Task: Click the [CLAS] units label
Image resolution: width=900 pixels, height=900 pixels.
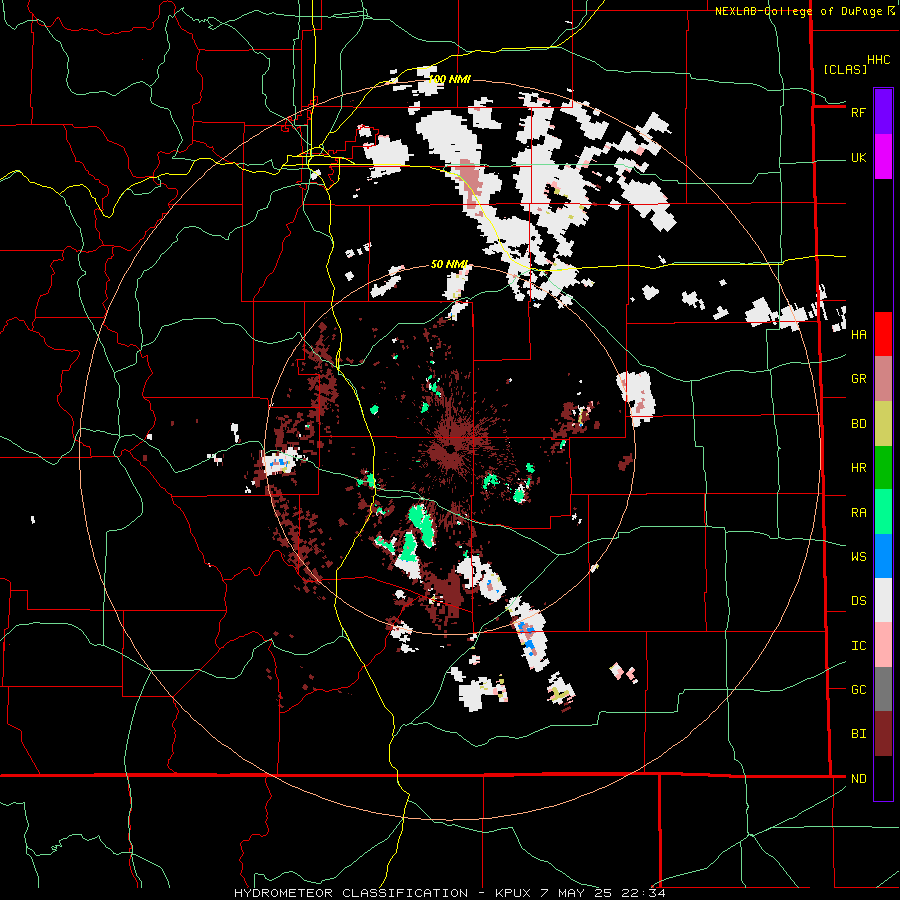Action: pyautogui.click(x=845, y=69)
